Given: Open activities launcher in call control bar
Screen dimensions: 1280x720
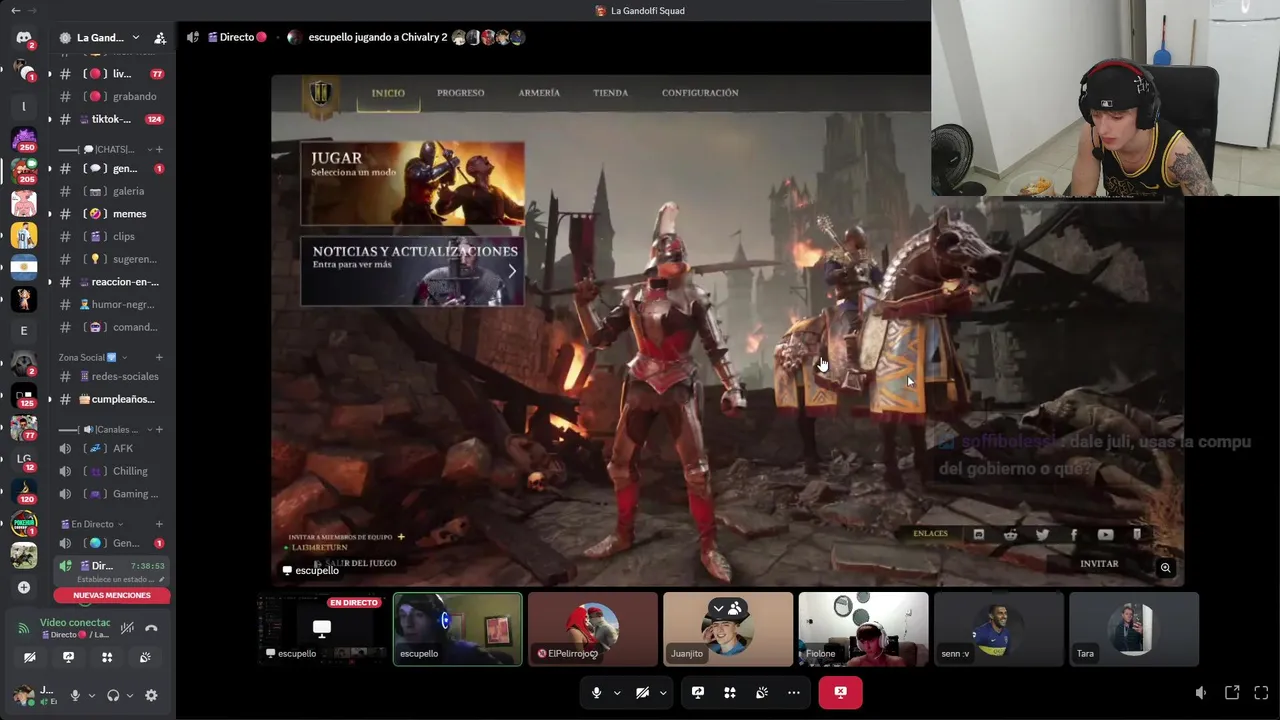Looking at the screenshot, I should coord(730,693).
